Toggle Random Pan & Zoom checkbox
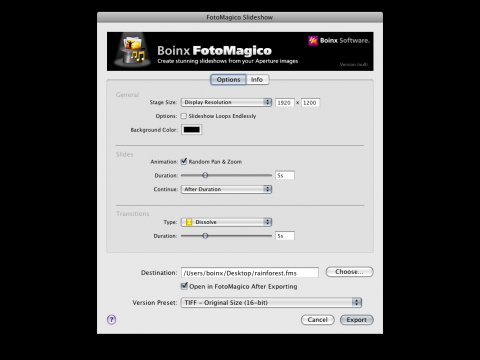480x360 pixels. pos(184,162)
